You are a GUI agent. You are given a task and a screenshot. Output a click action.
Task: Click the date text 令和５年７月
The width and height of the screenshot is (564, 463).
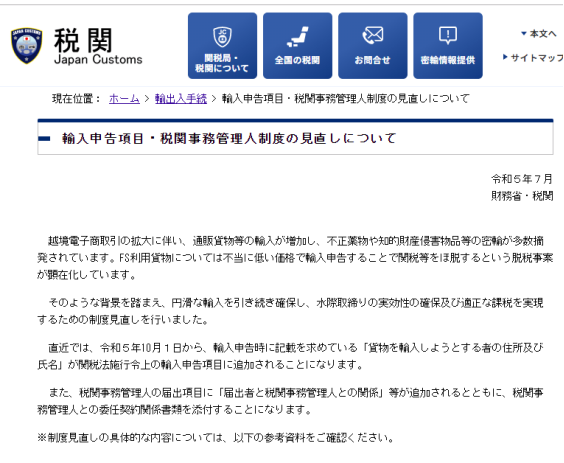click(522, 179)
